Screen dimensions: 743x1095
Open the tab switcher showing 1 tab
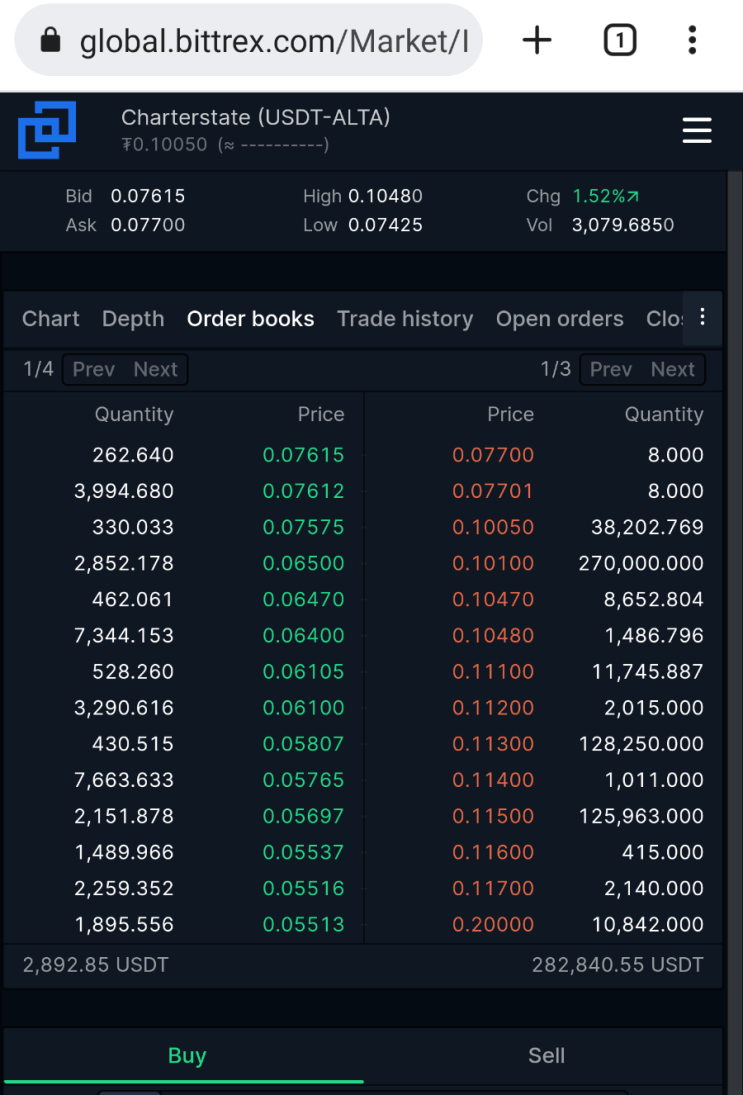coord(619,41)
